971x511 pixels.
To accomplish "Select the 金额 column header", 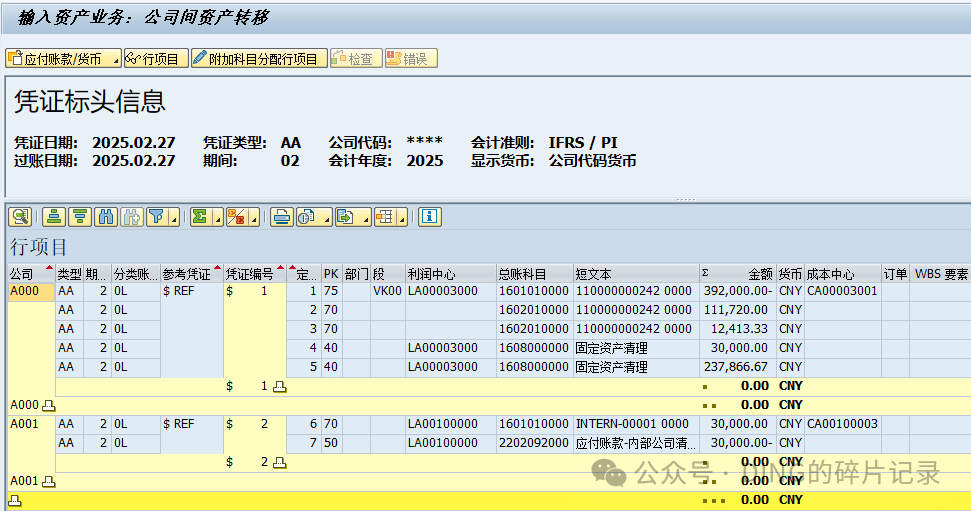I will [x=738, y=274].
